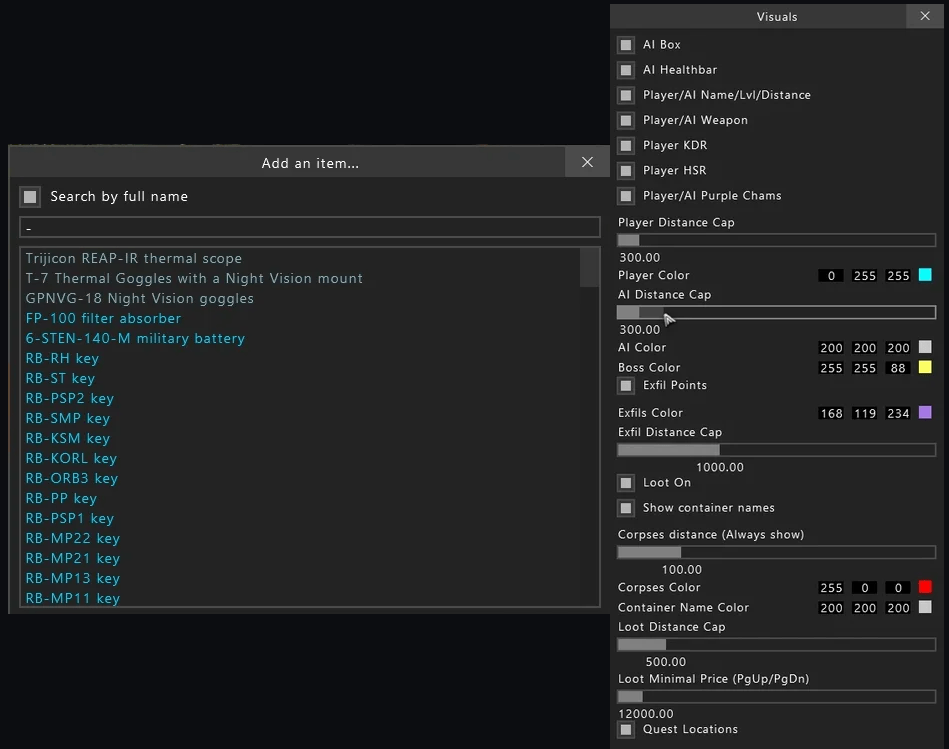Click AI Color red value field
The width and height of the screenshot is (949, 749).
pyautogui.click(x=831, y=348)
